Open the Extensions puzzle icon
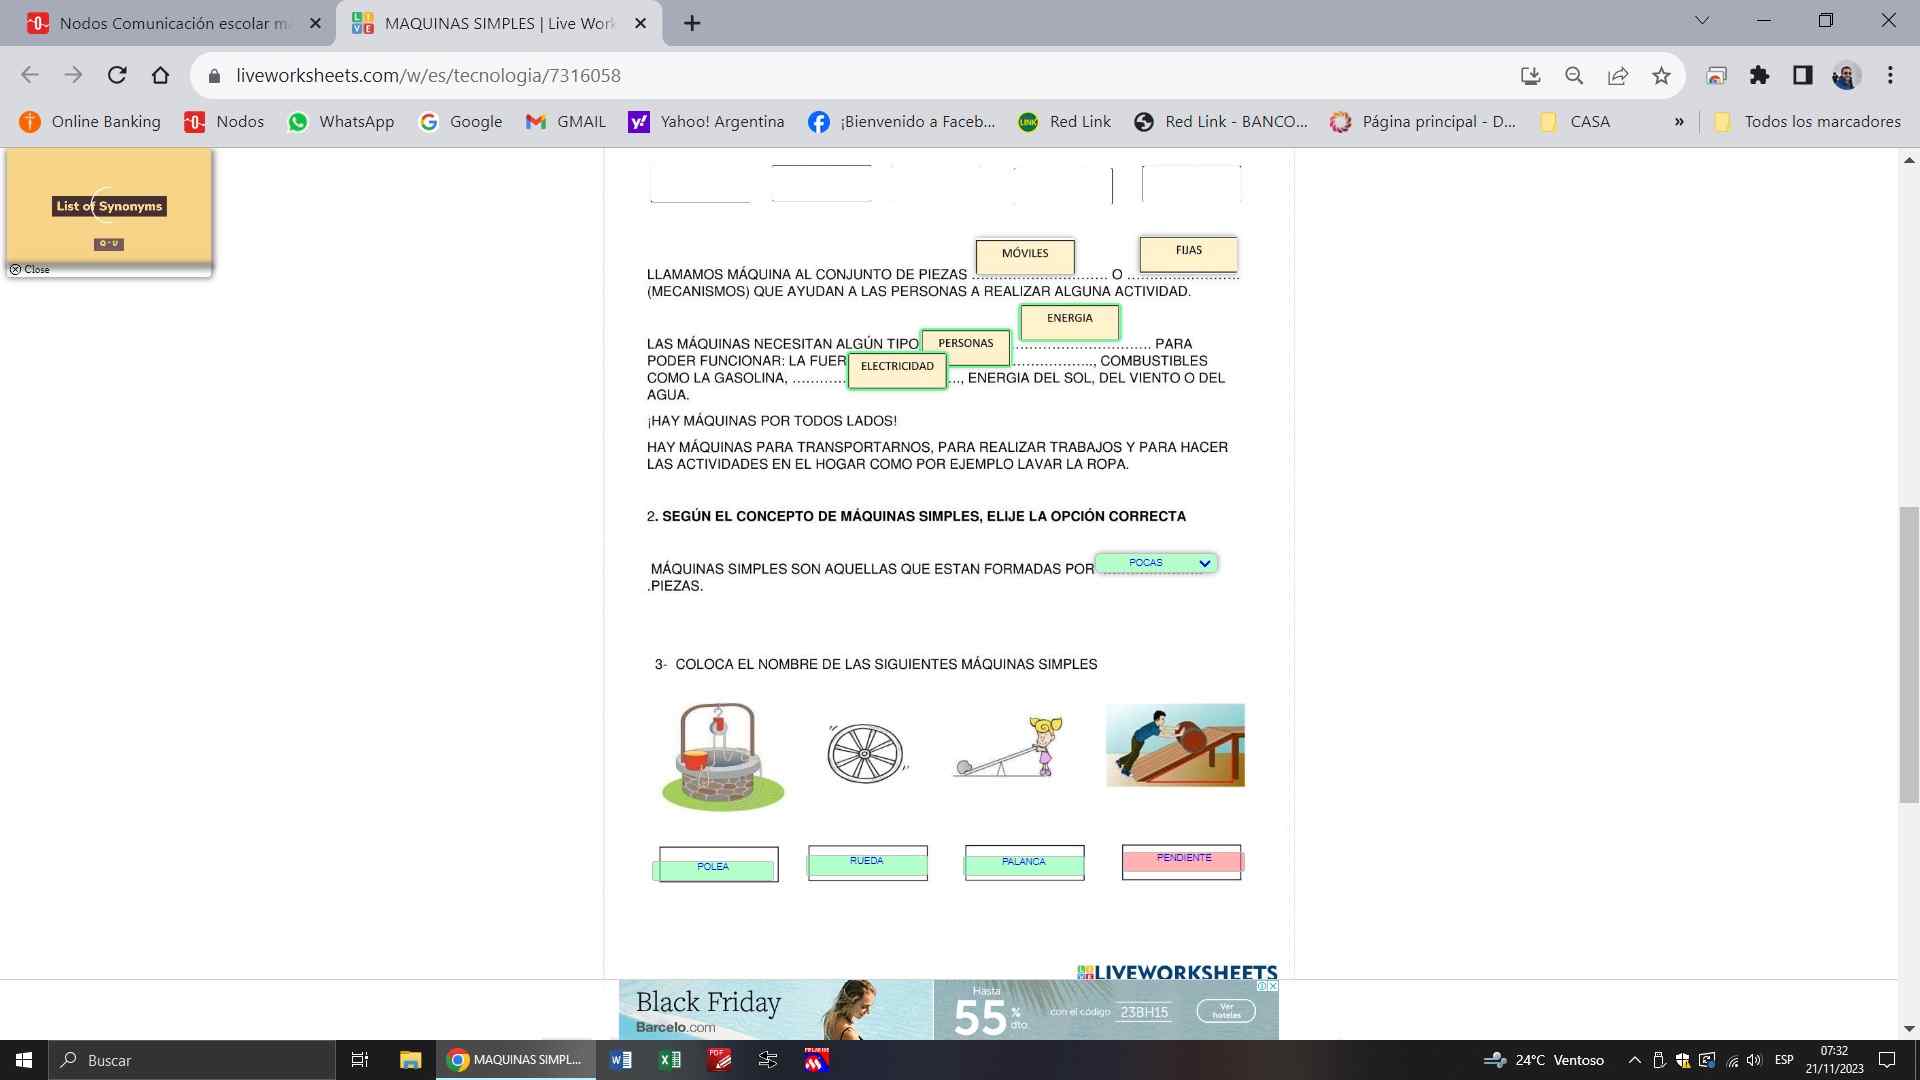The width and height of the screenshot is (1920, 1080). coord(1759,75)
